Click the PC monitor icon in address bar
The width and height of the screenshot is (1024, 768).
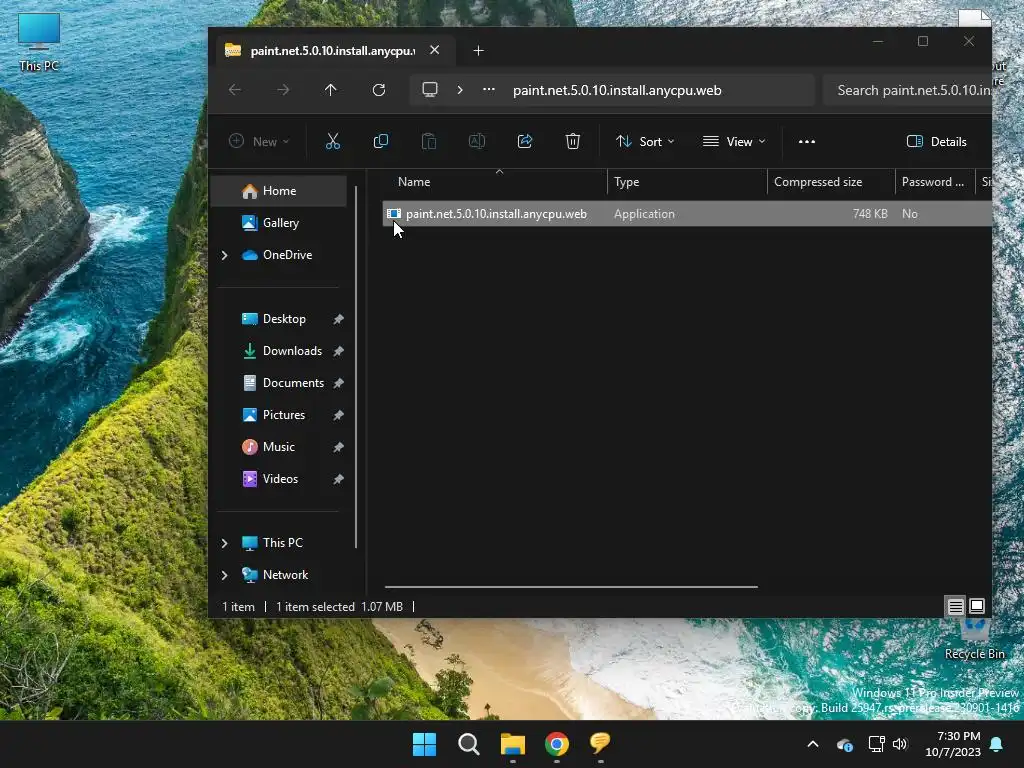coord(430,89)
